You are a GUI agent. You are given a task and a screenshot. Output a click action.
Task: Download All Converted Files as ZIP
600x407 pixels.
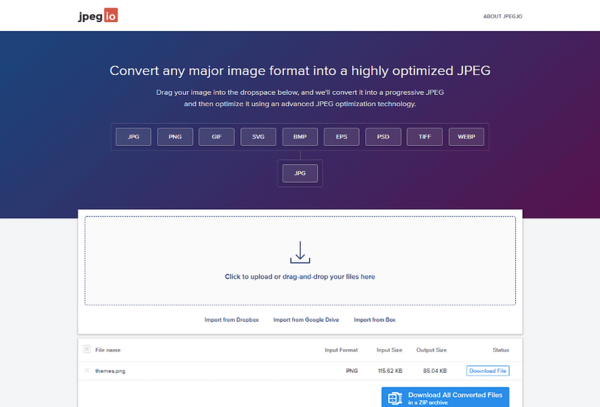[x=445, y=398]
